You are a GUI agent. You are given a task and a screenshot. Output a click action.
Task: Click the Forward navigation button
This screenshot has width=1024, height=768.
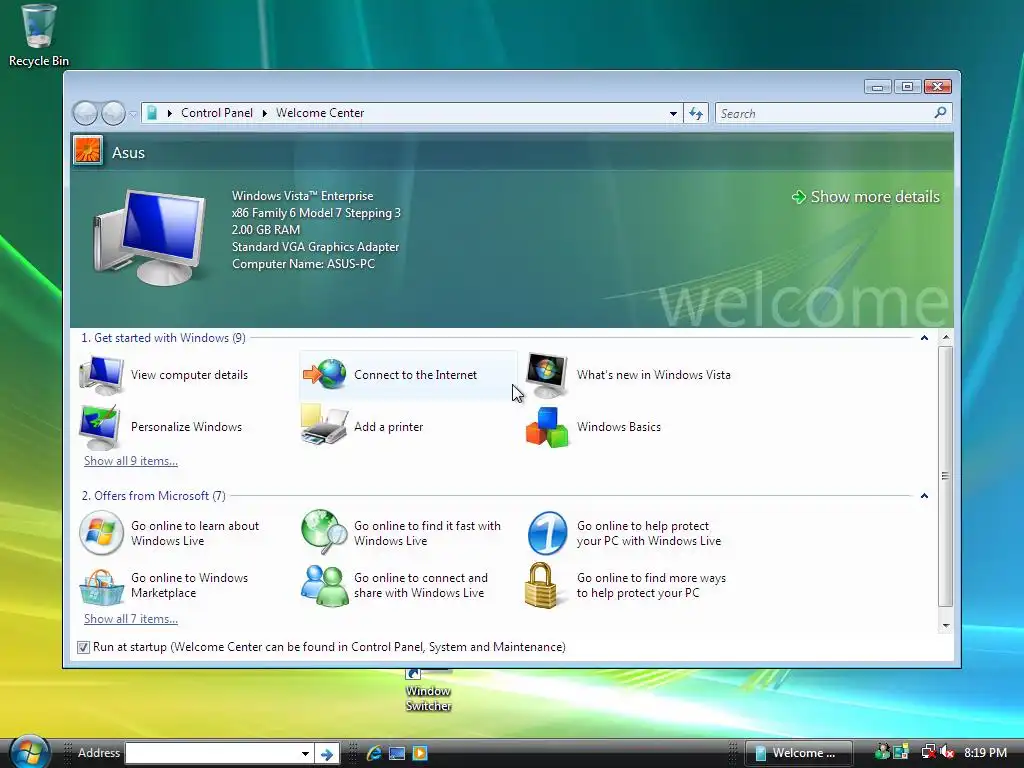(113, 113)
